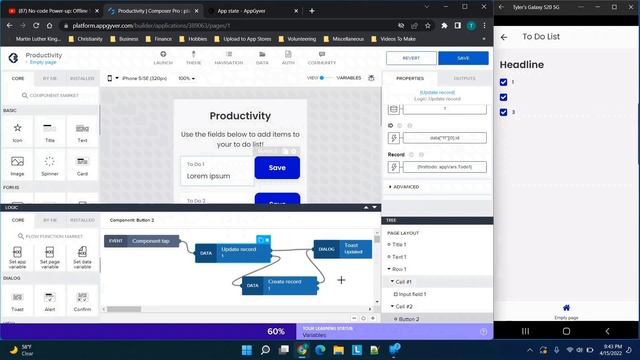Select the Update record logic node
Viewport: 640px width, 360px height.
click(x=233, y=253)
